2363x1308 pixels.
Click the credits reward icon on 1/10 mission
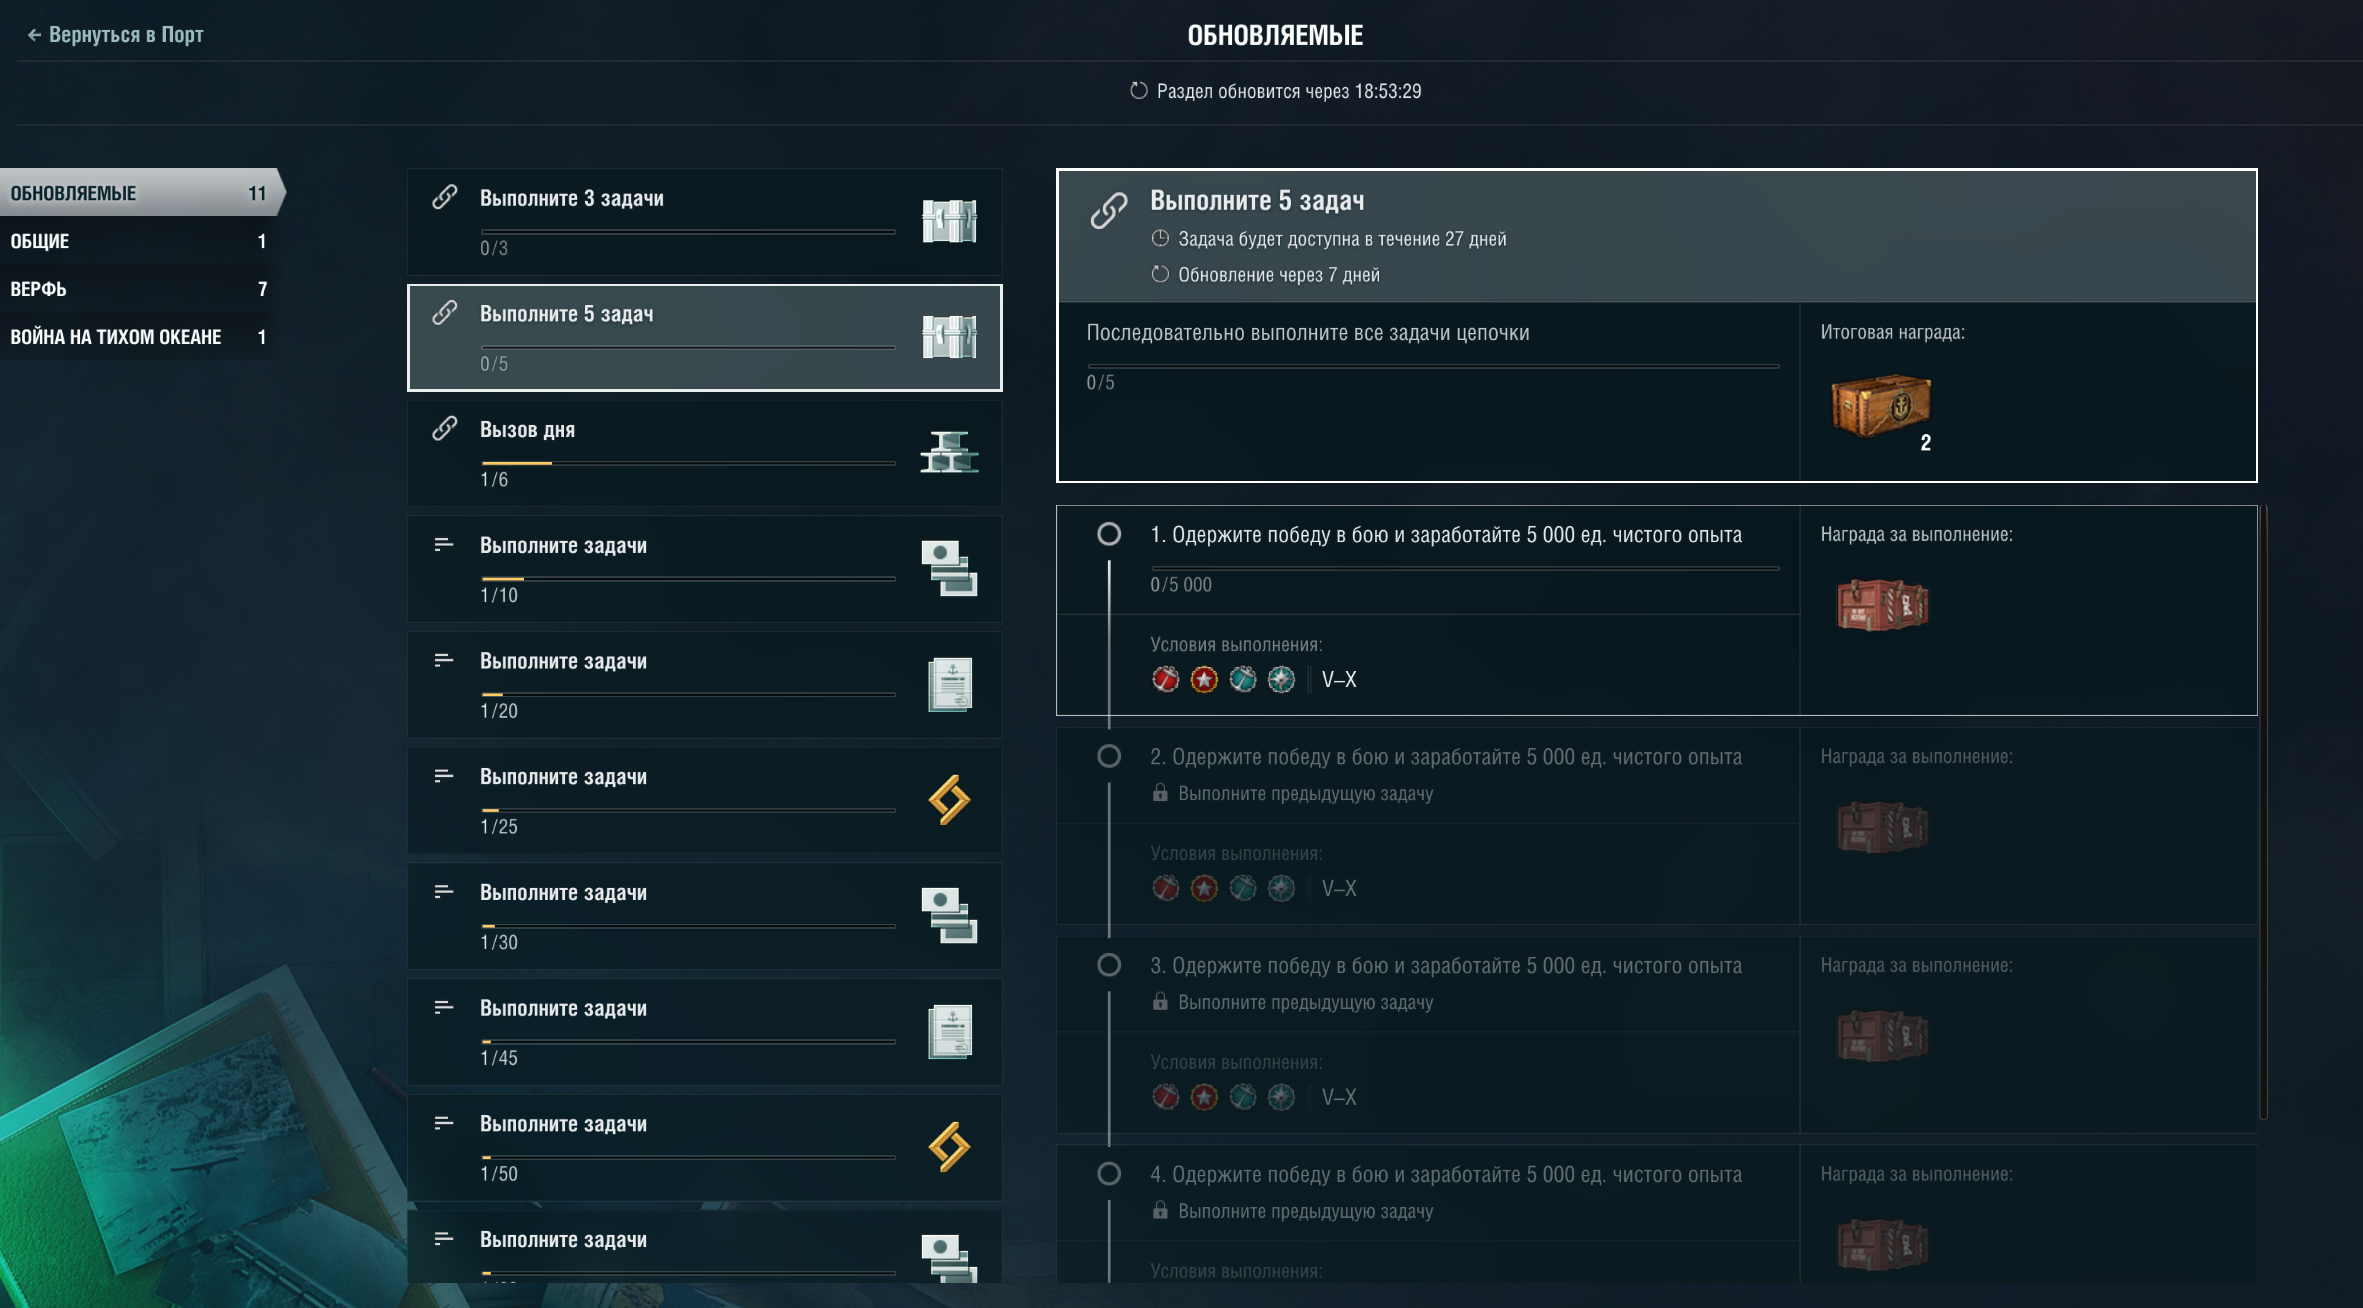pos(949,568)
